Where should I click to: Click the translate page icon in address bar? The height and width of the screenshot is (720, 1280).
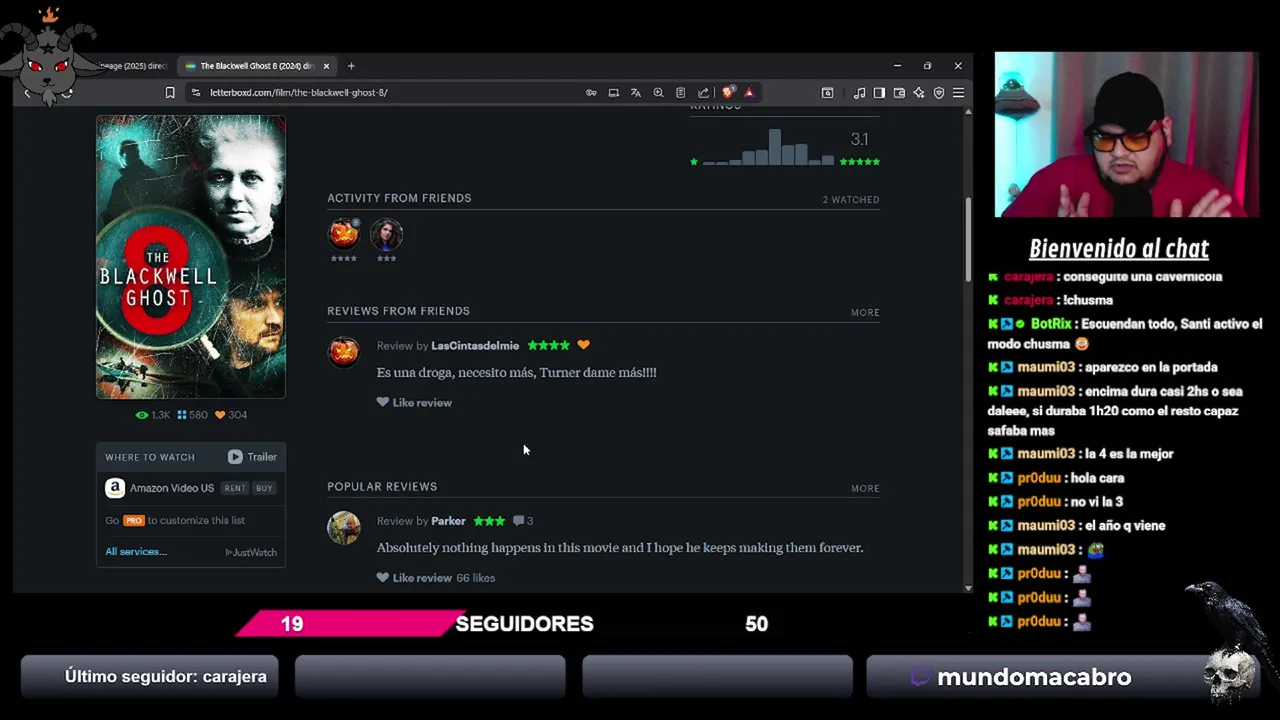pyautogui.click(x=636, y=93)
